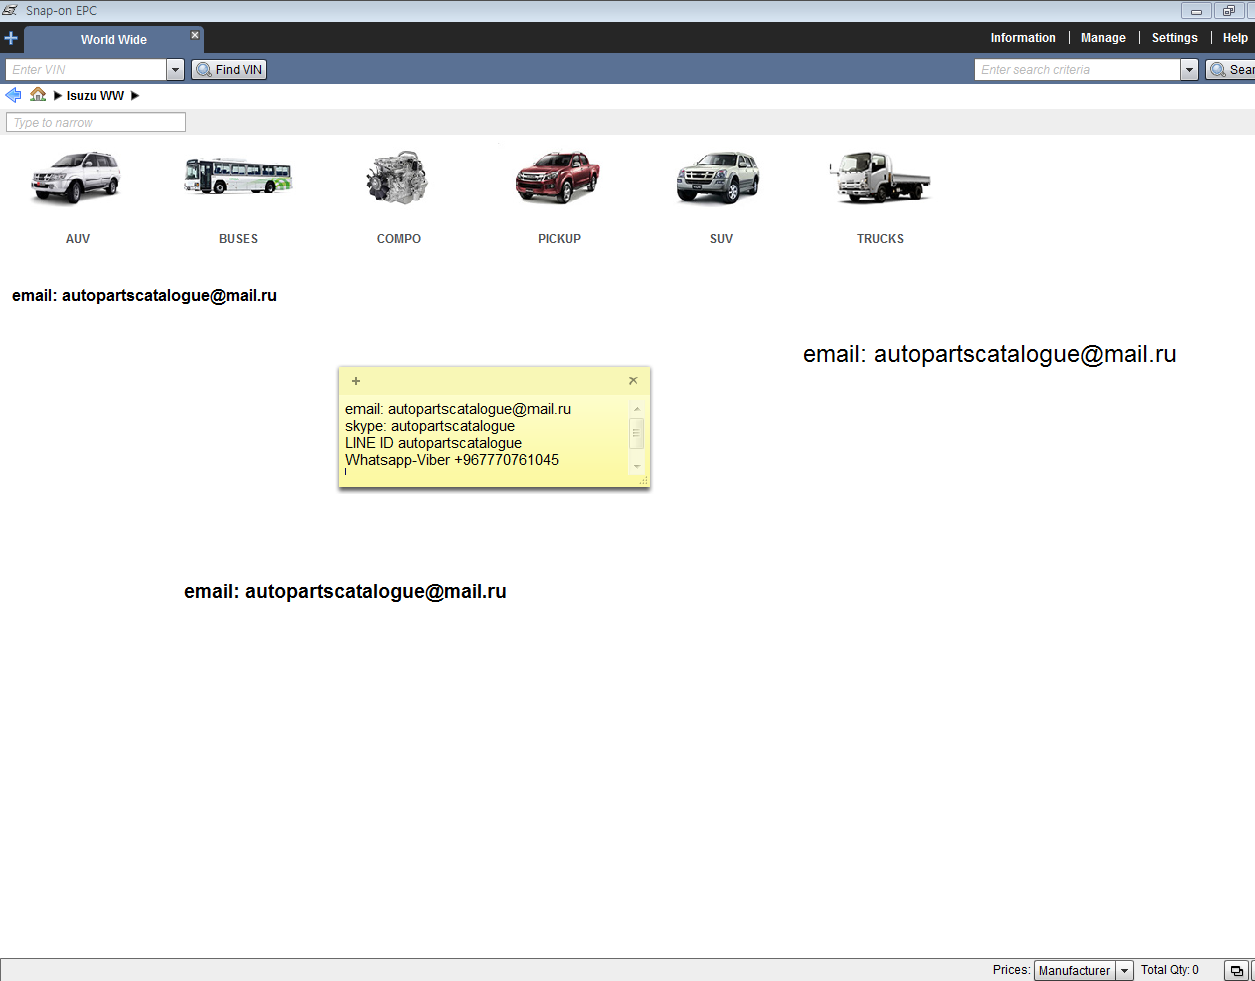This screenshot has height=981, width=1255.
Task: Expand the arrow after Isuzu WW
Action: click(135, 96)
